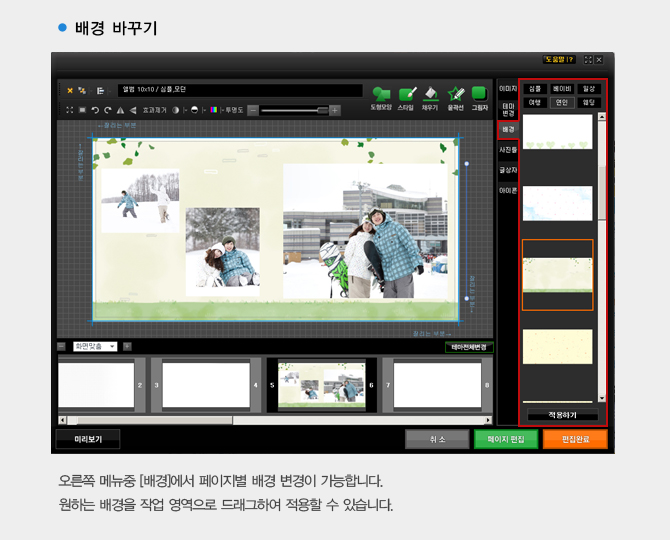Viewport: 670px width, 540px height.
Task: Switch to the 이미지 side tab
Action: tap(508, 88)
